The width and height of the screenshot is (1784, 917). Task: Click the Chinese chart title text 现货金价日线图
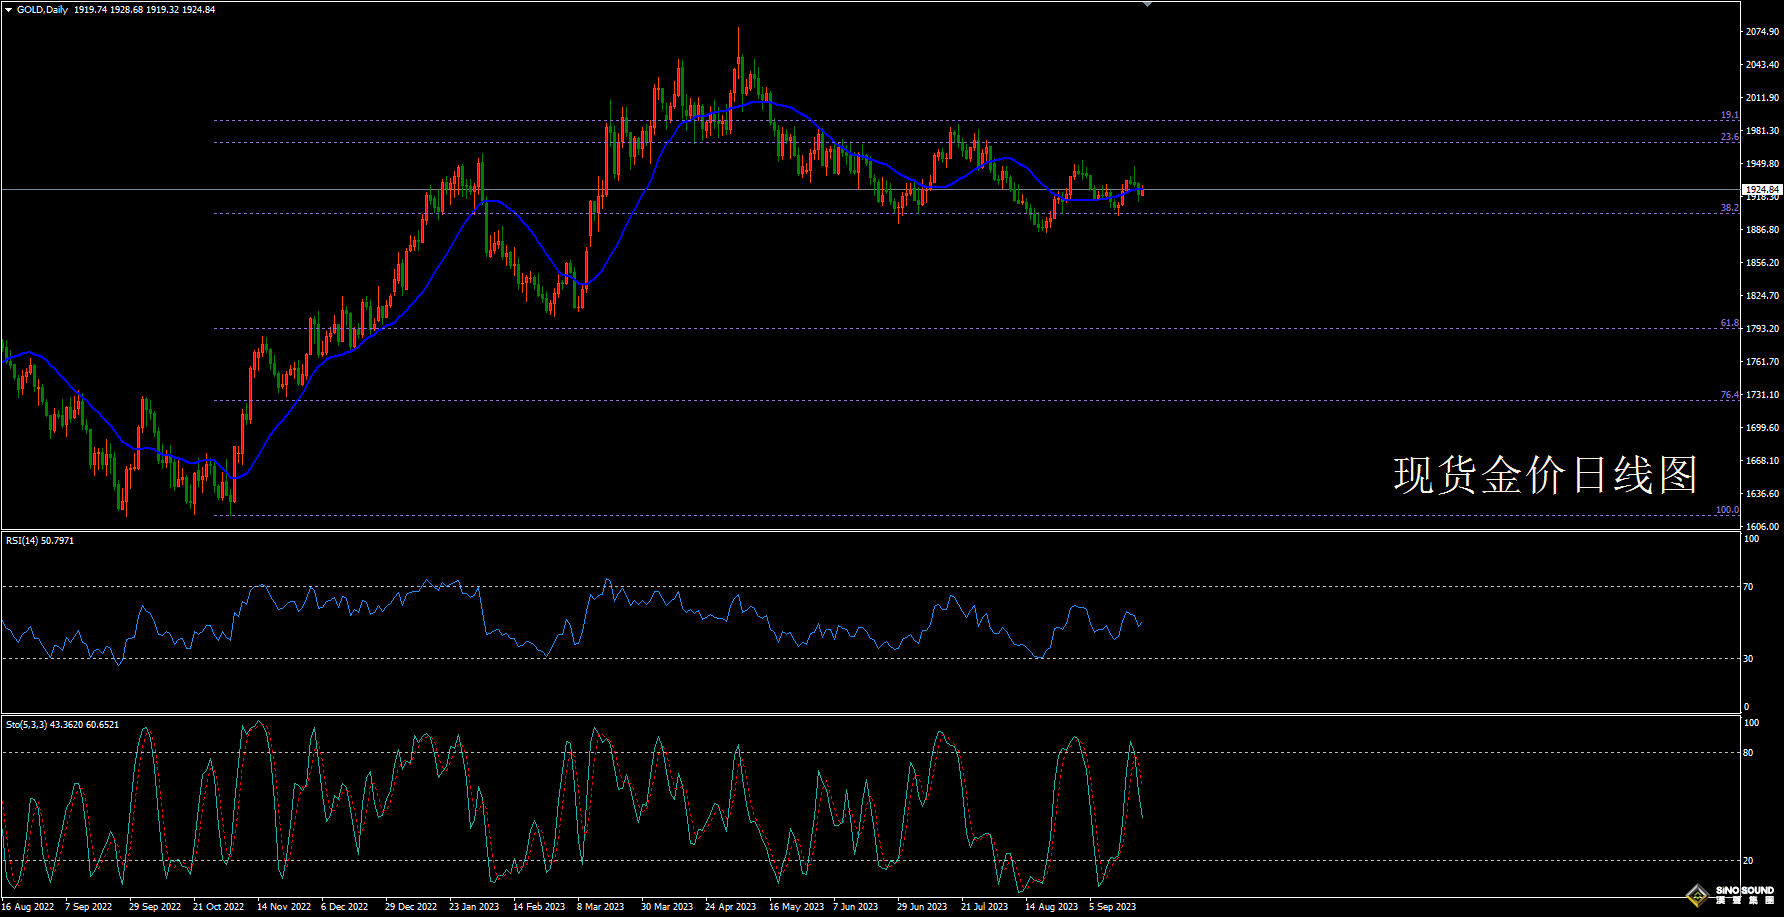coord(1545,475)
